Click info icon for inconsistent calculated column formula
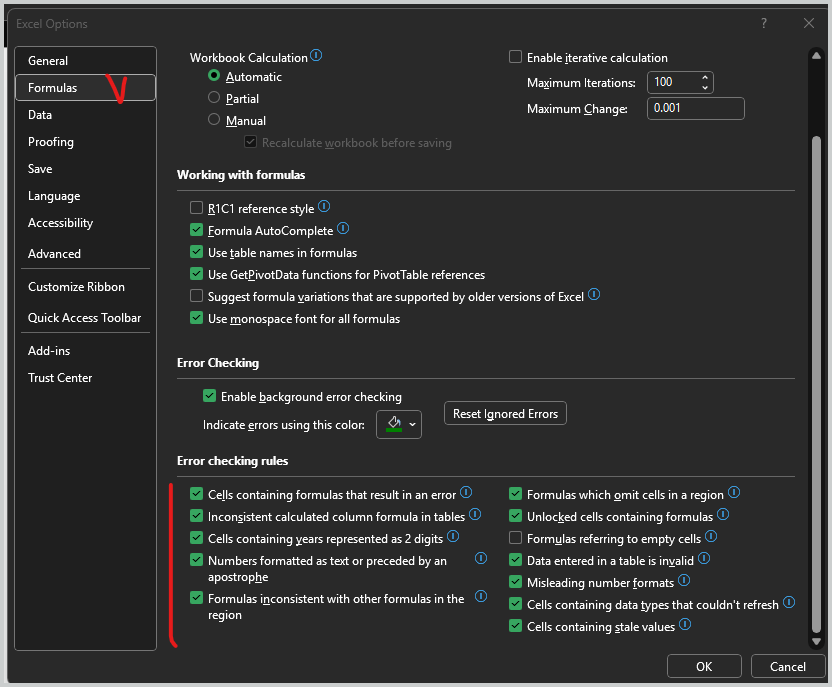832x687 pixels. point(475,515)
